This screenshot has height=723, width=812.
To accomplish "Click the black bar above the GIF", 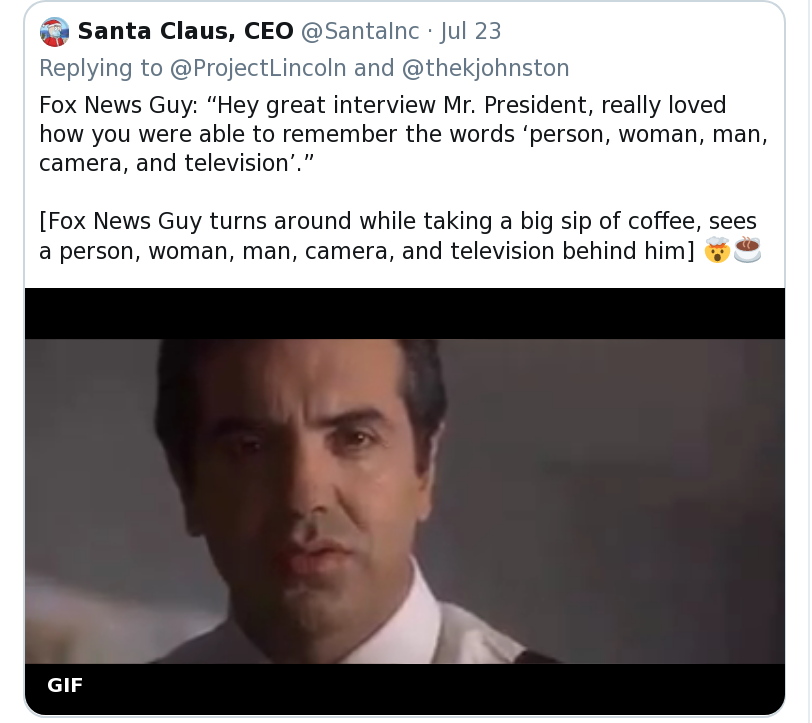I will (x=404, y=313).
